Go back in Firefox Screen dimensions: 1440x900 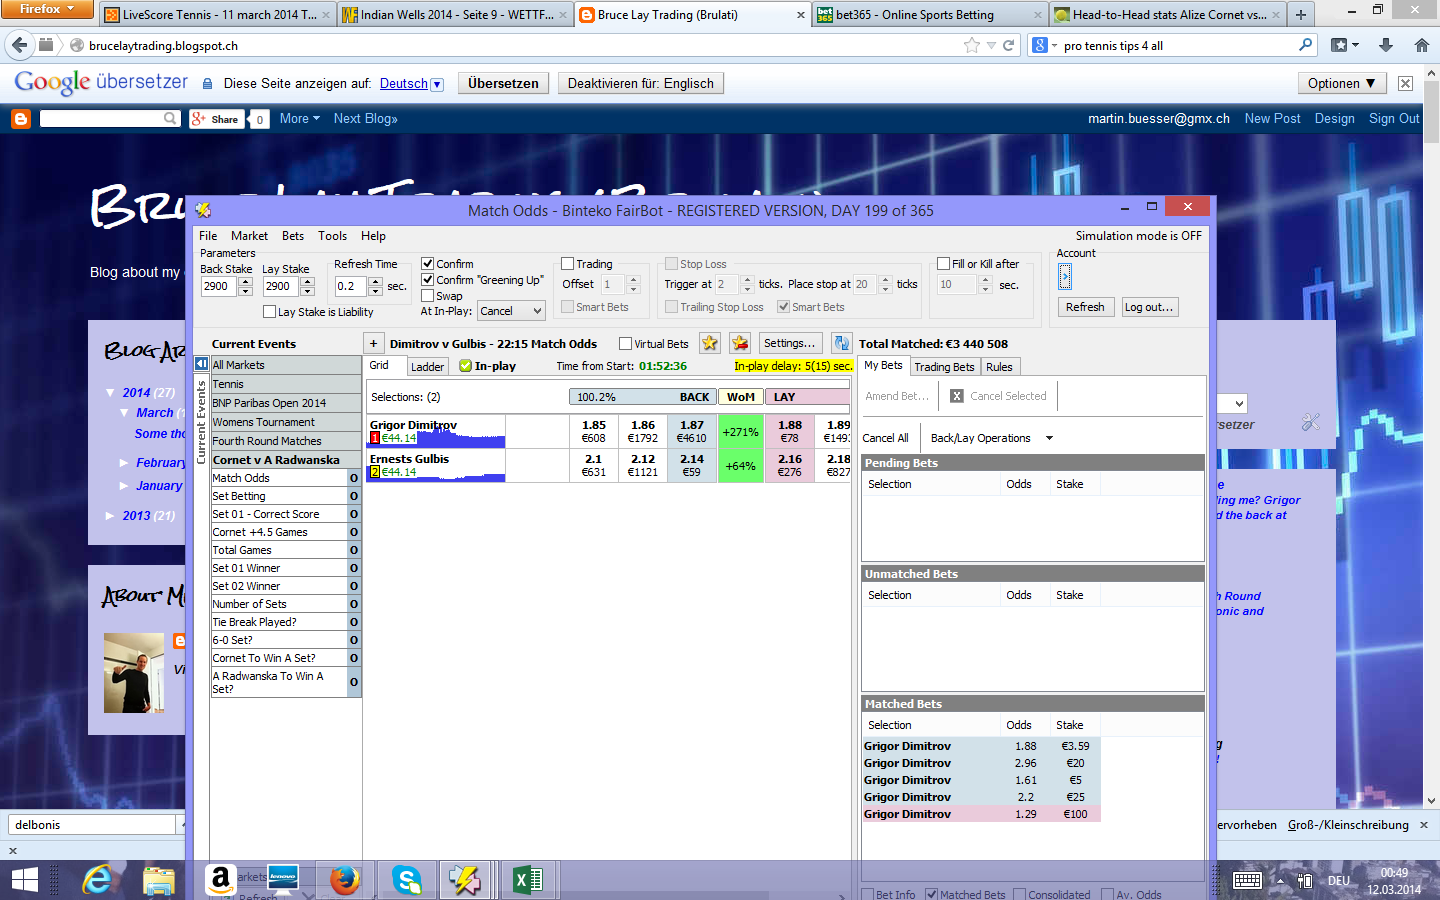click(x=19, y=45)
